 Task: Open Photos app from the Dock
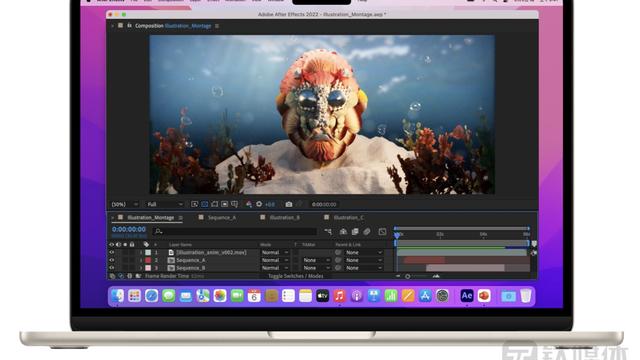(220, 296)
